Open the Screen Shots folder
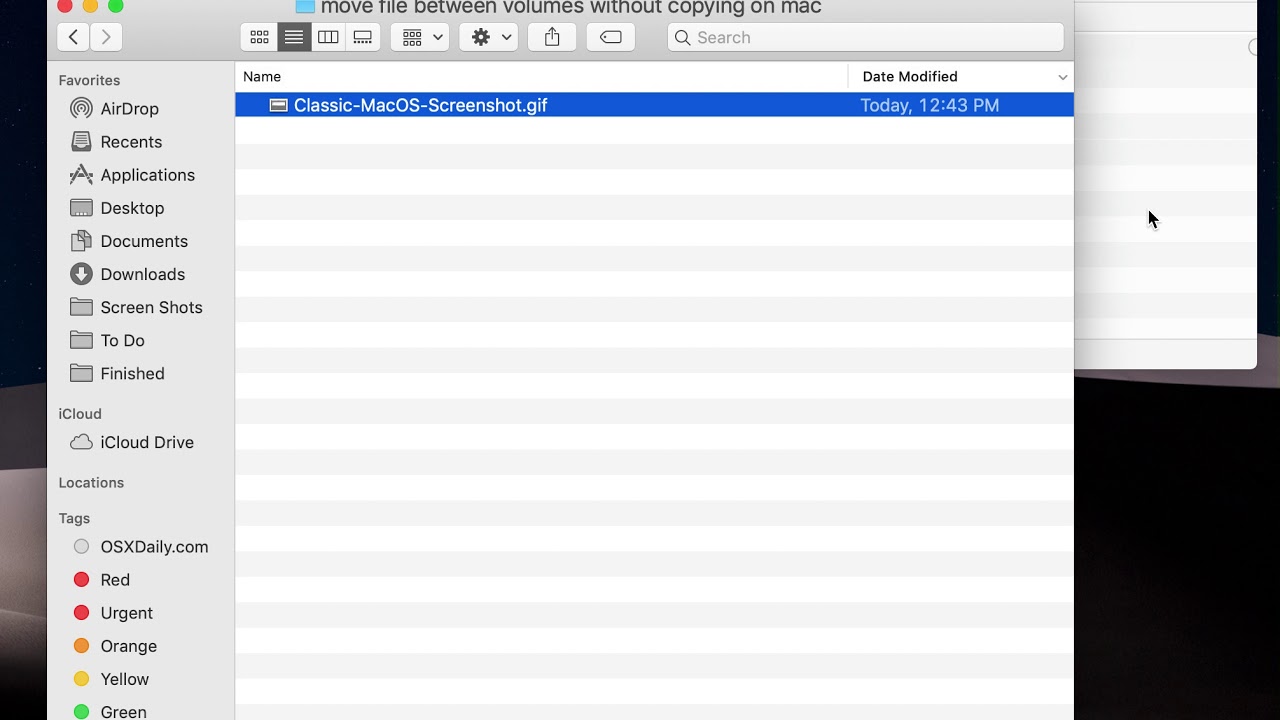The width and height of the screenshot is (1280, 720). [x=151, y=306]
